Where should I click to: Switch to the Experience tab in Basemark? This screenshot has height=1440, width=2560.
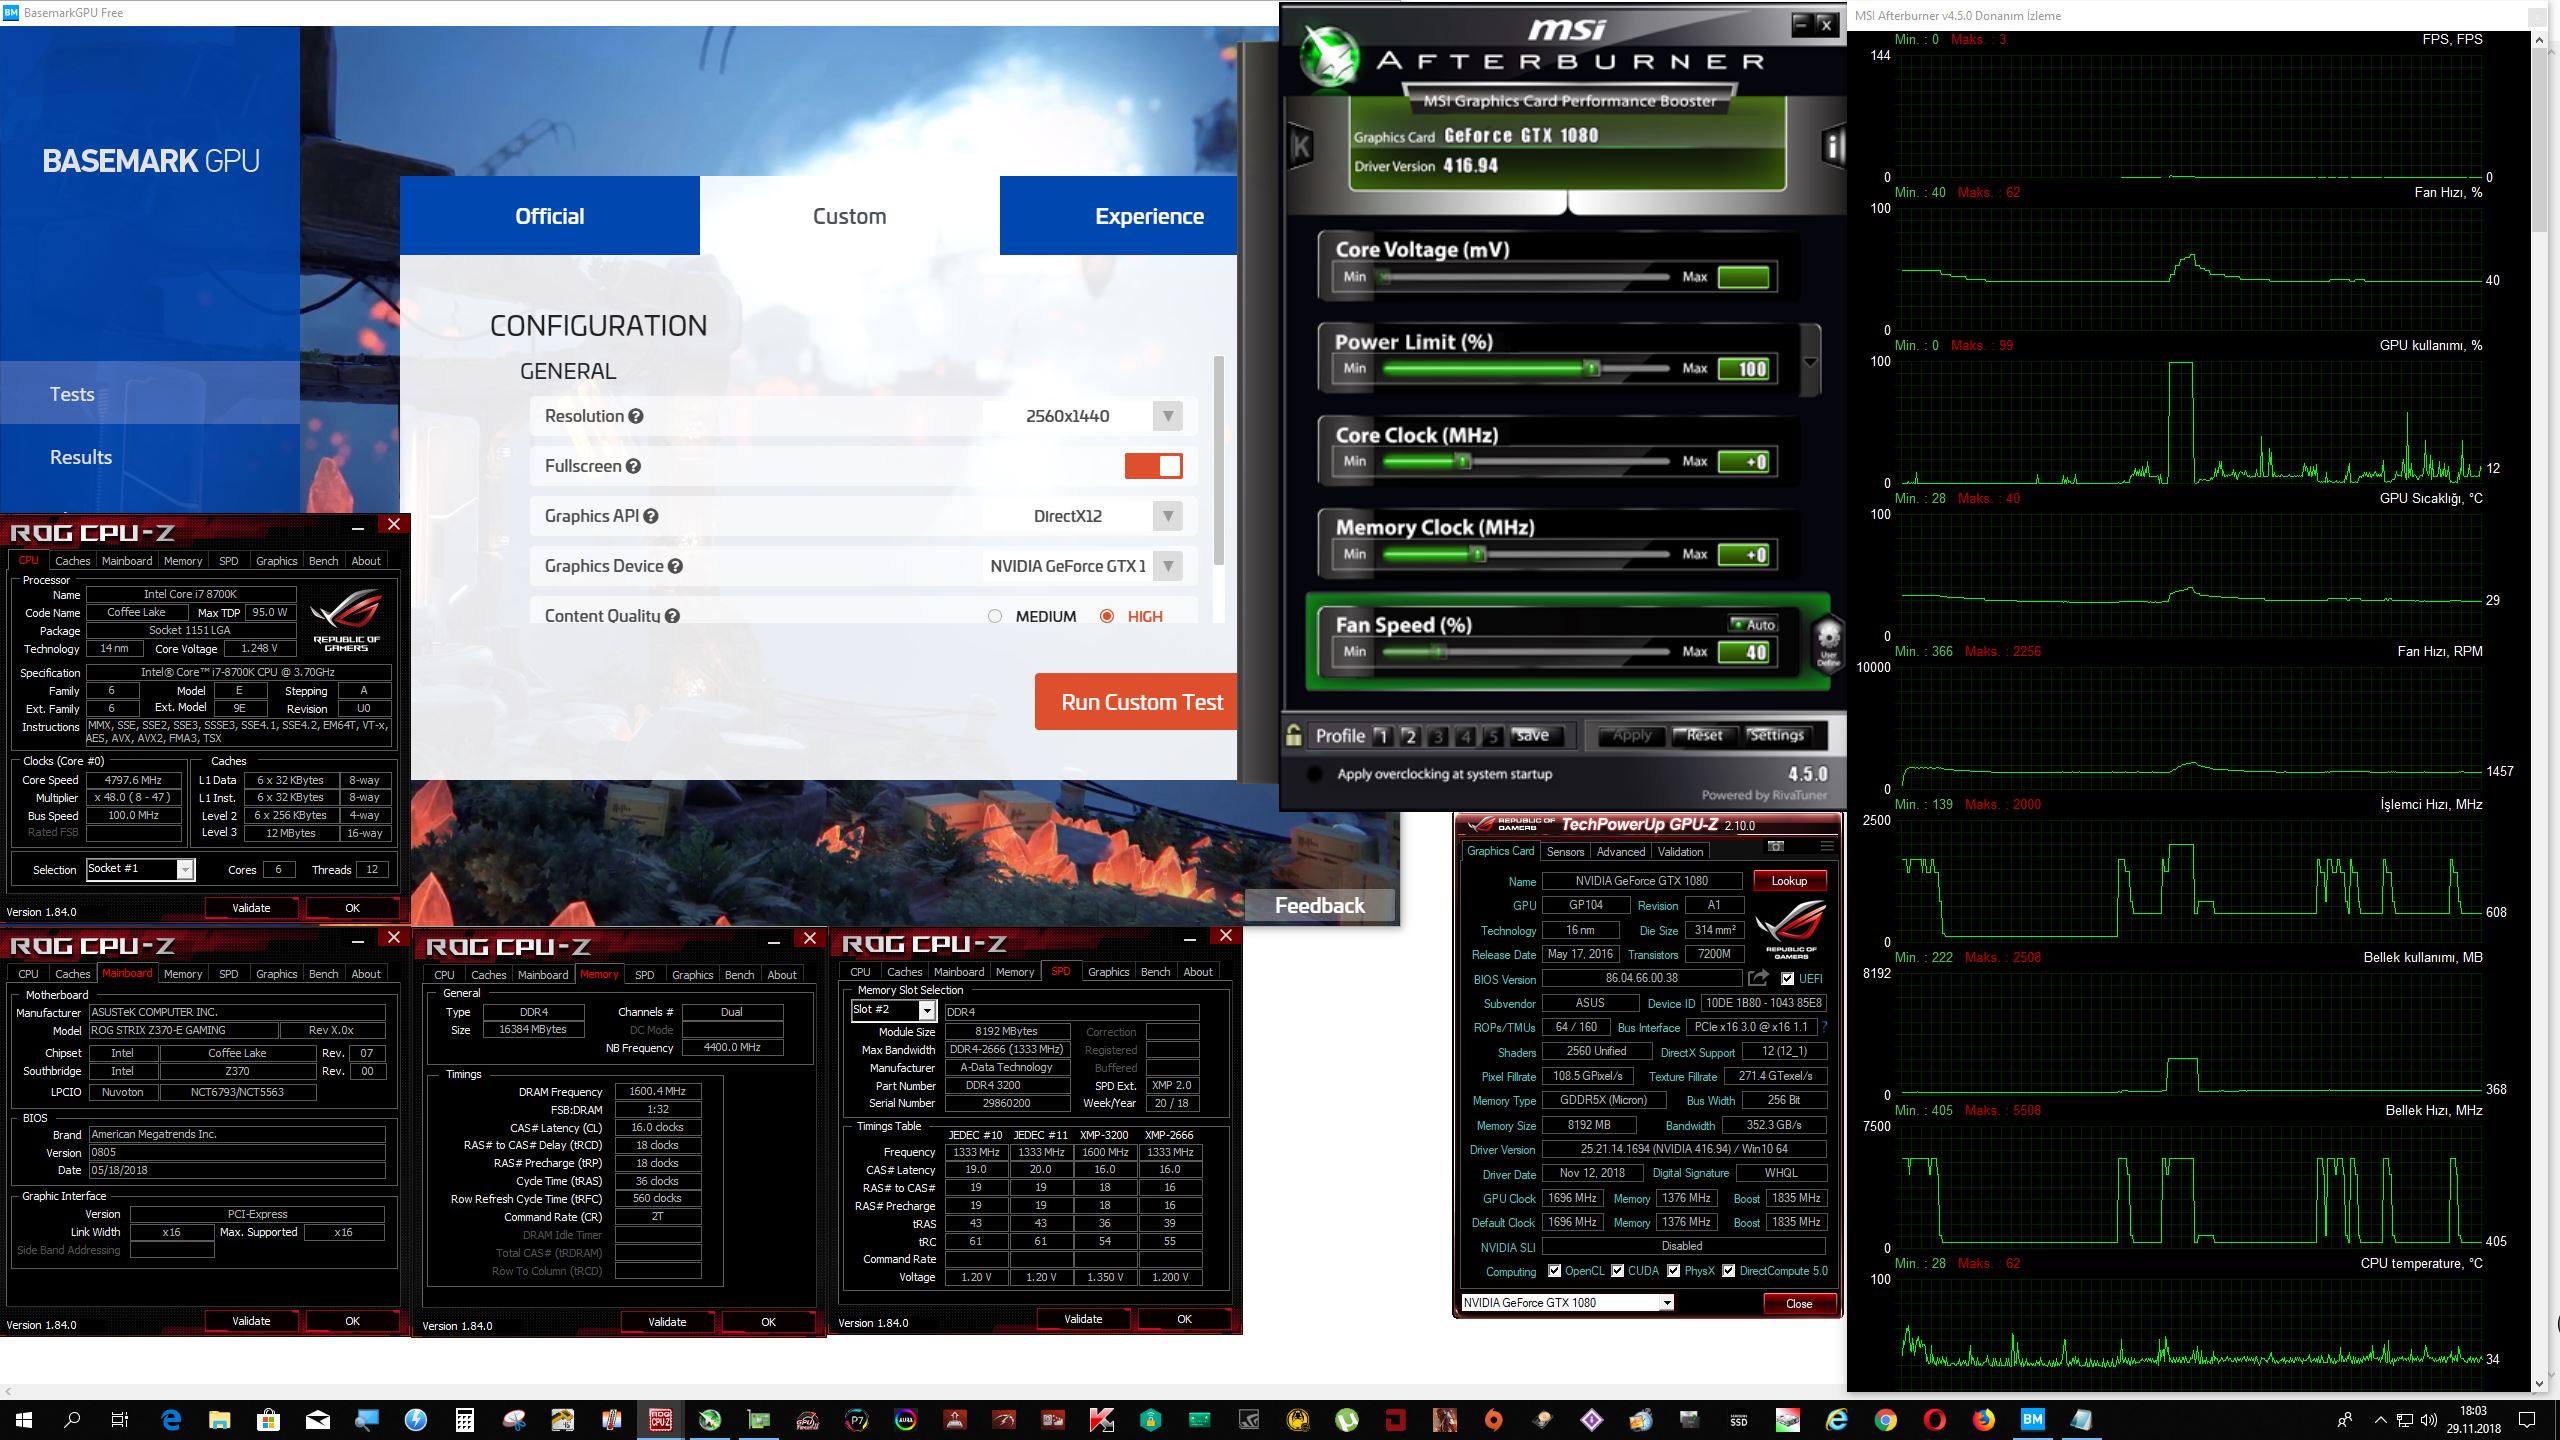coord(1119,216)
